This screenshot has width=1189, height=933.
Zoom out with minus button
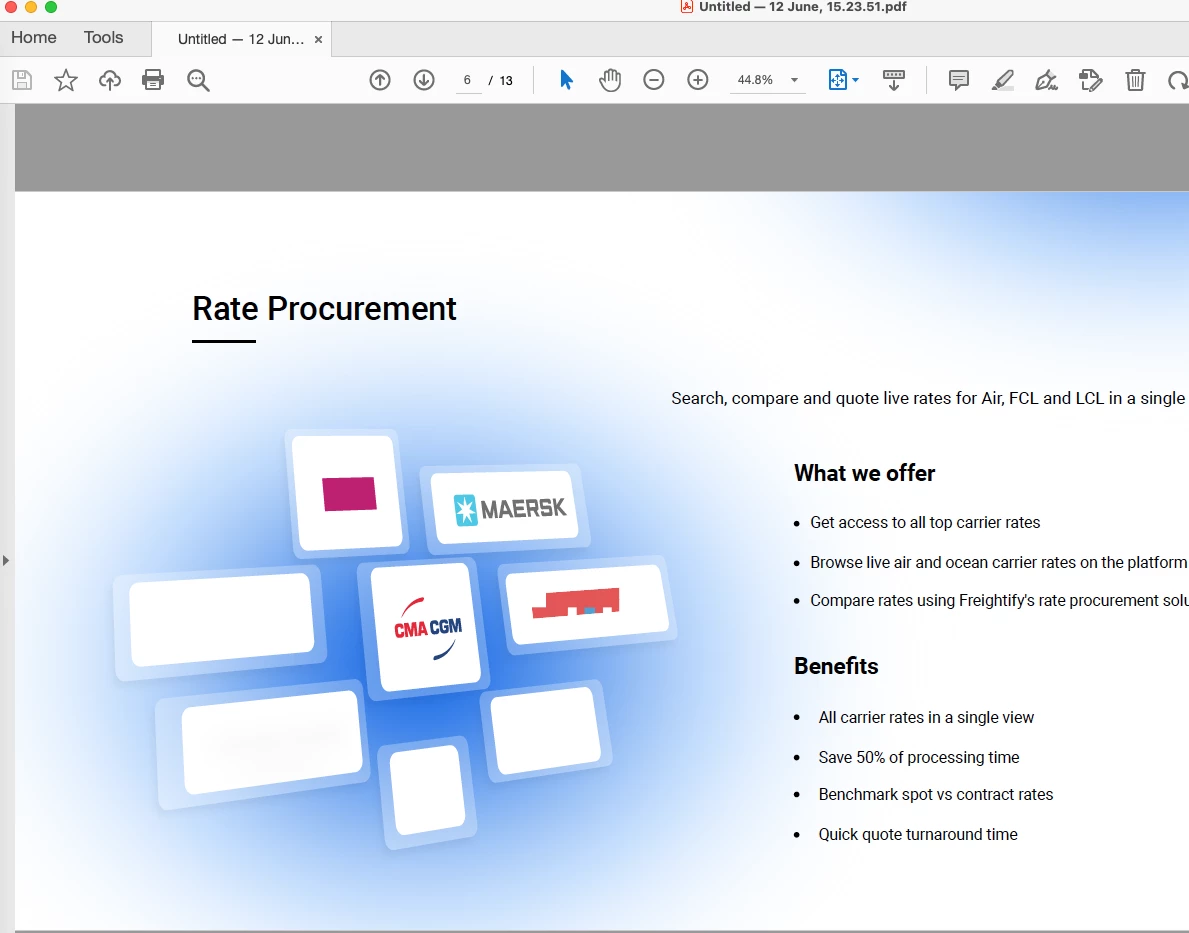pyautogui.click(x=654, y=80)
